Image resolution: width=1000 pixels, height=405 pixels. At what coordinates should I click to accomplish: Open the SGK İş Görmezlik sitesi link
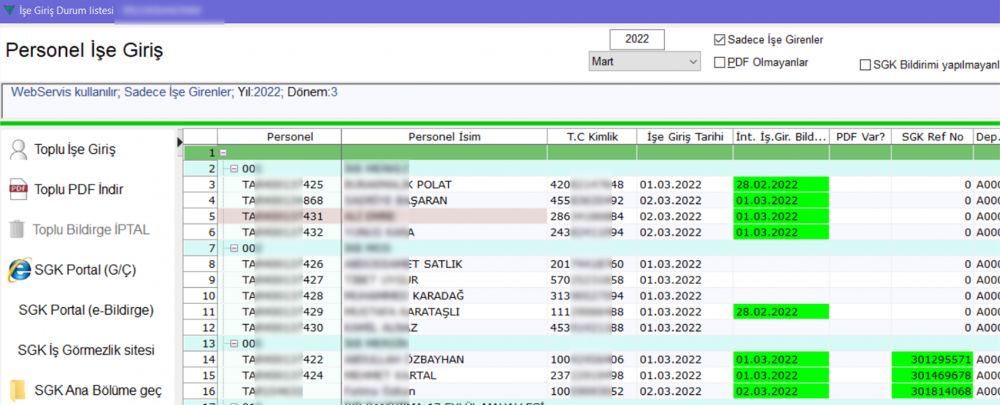88,350
